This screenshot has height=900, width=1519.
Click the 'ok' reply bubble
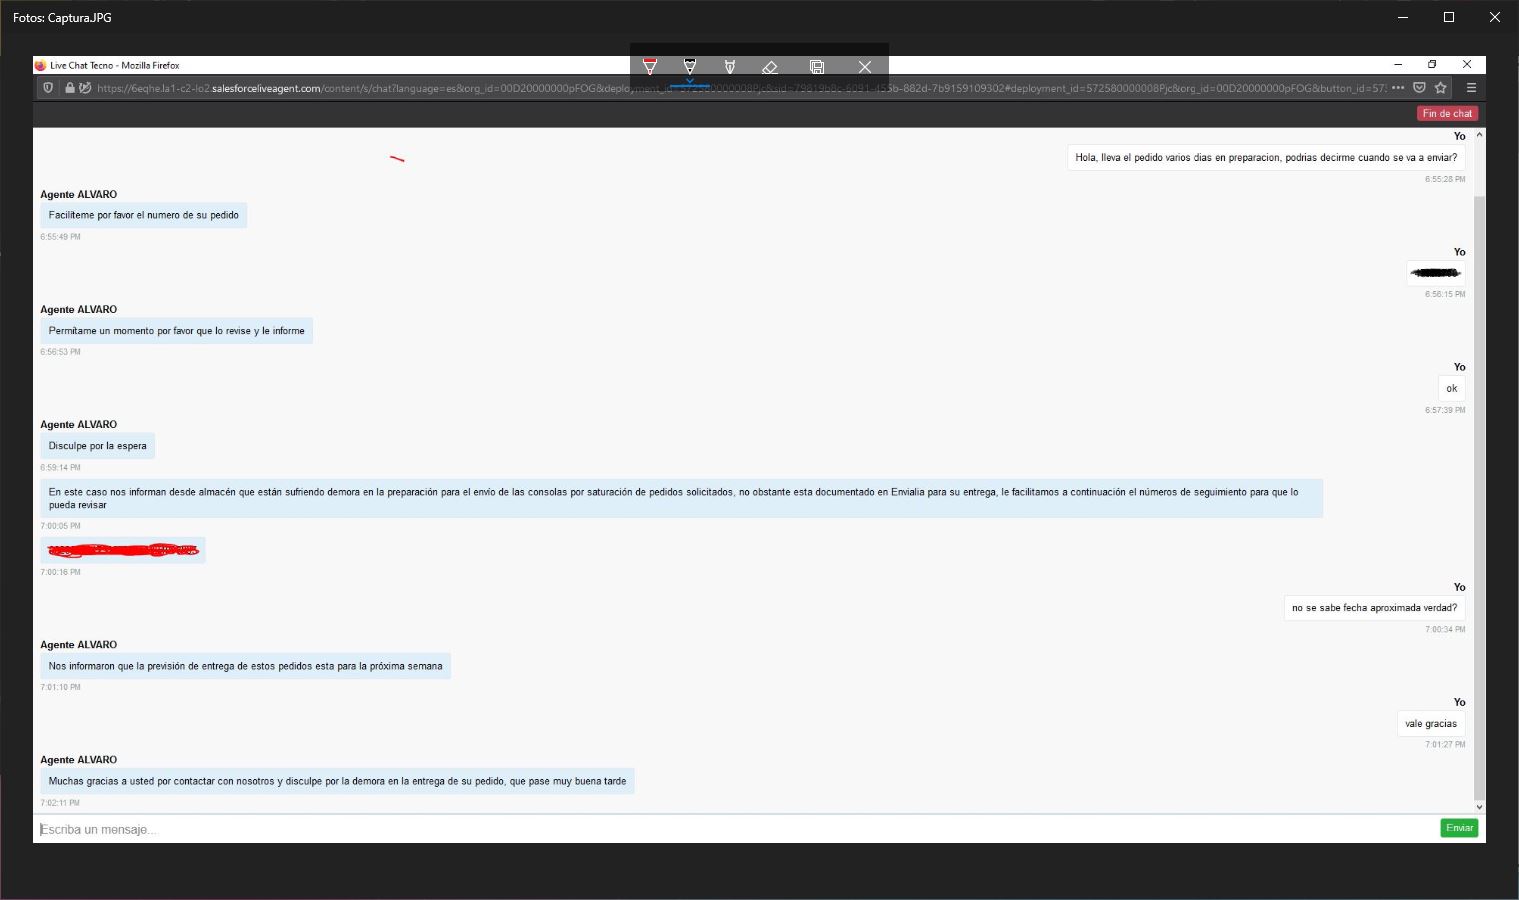tap(1451, 389)
